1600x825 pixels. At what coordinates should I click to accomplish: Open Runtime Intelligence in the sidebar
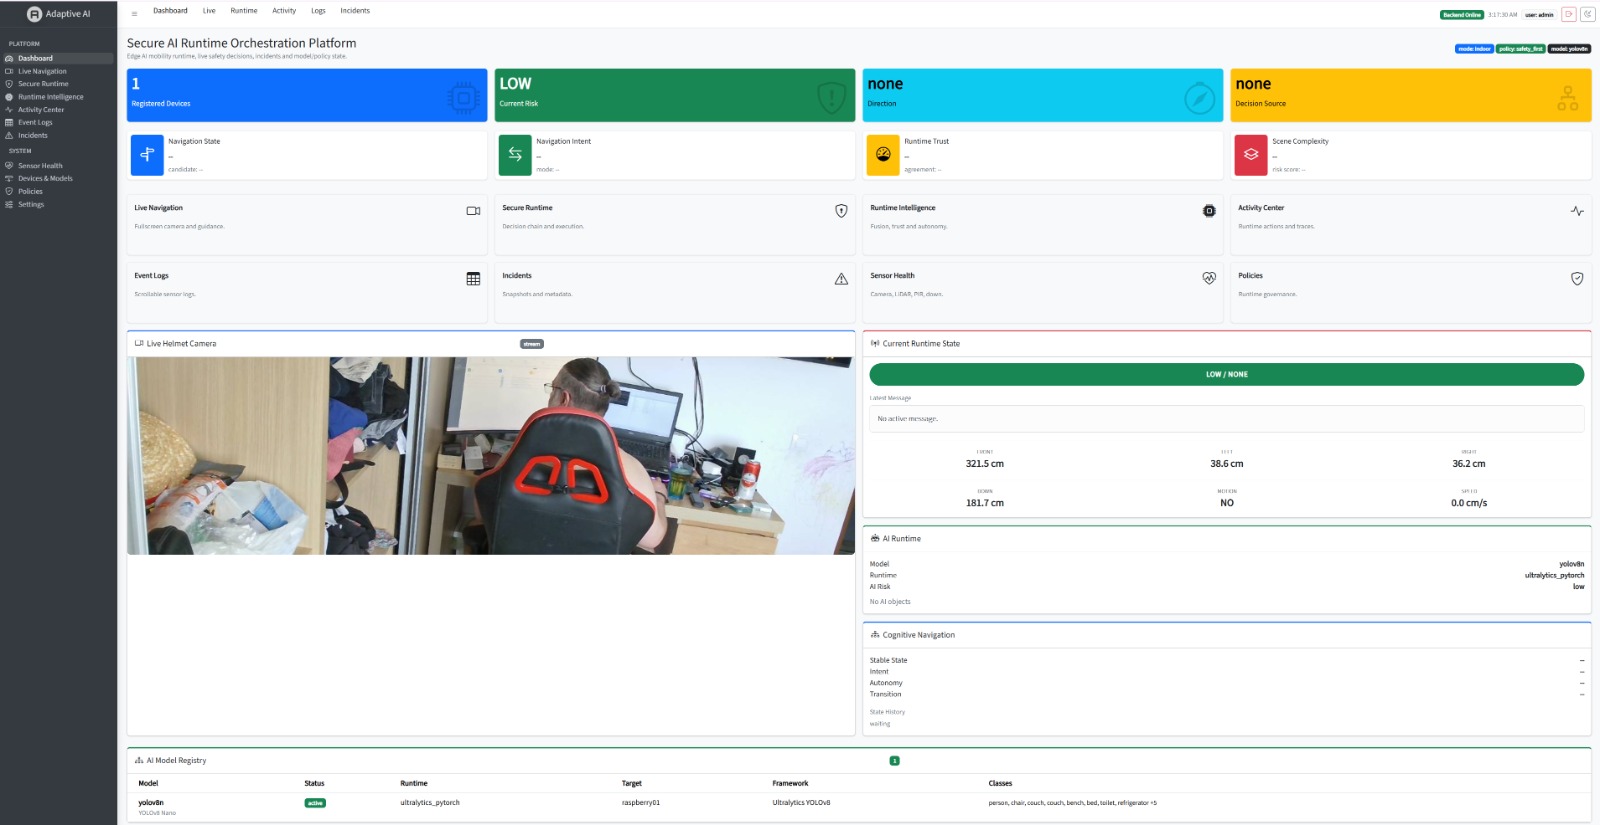point(58,97)
